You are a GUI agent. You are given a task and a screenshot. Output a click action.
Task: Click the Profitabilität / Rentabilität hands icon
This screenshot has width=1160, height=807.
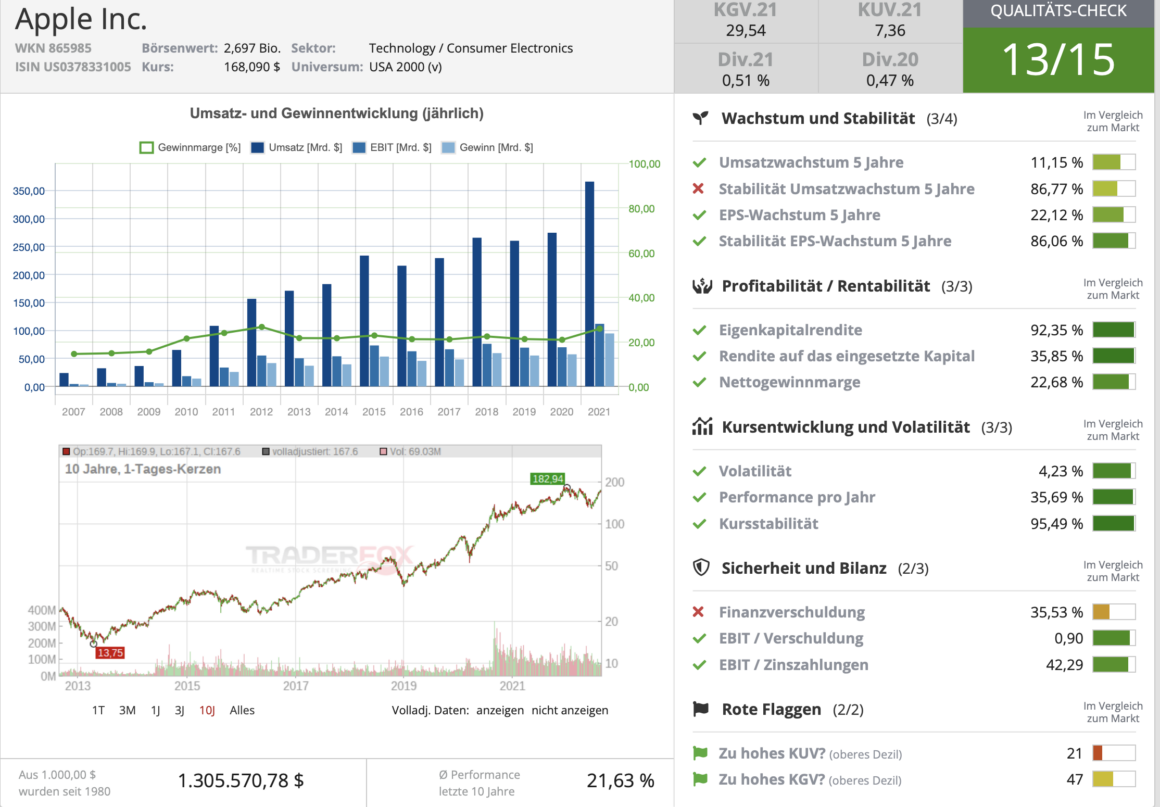[701, 286]
